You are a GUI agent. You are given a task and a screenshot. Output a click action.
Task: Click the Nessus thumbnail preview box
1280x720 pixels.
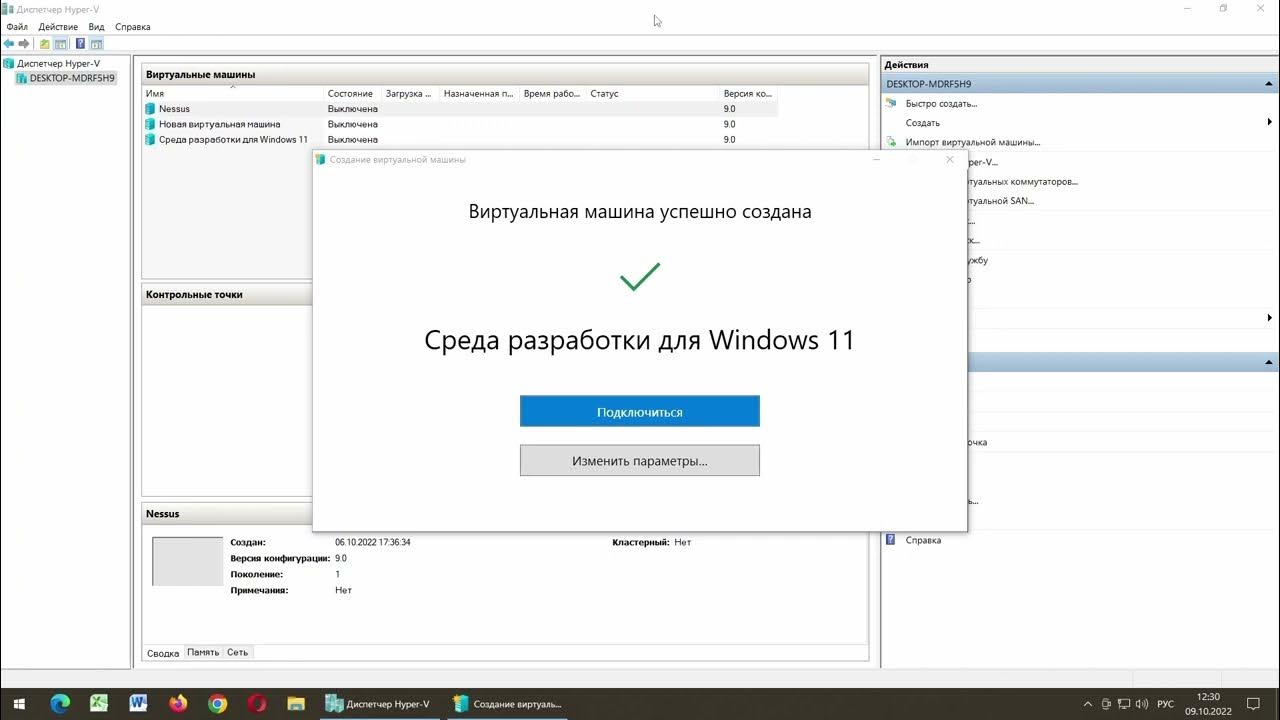[188, 561]
